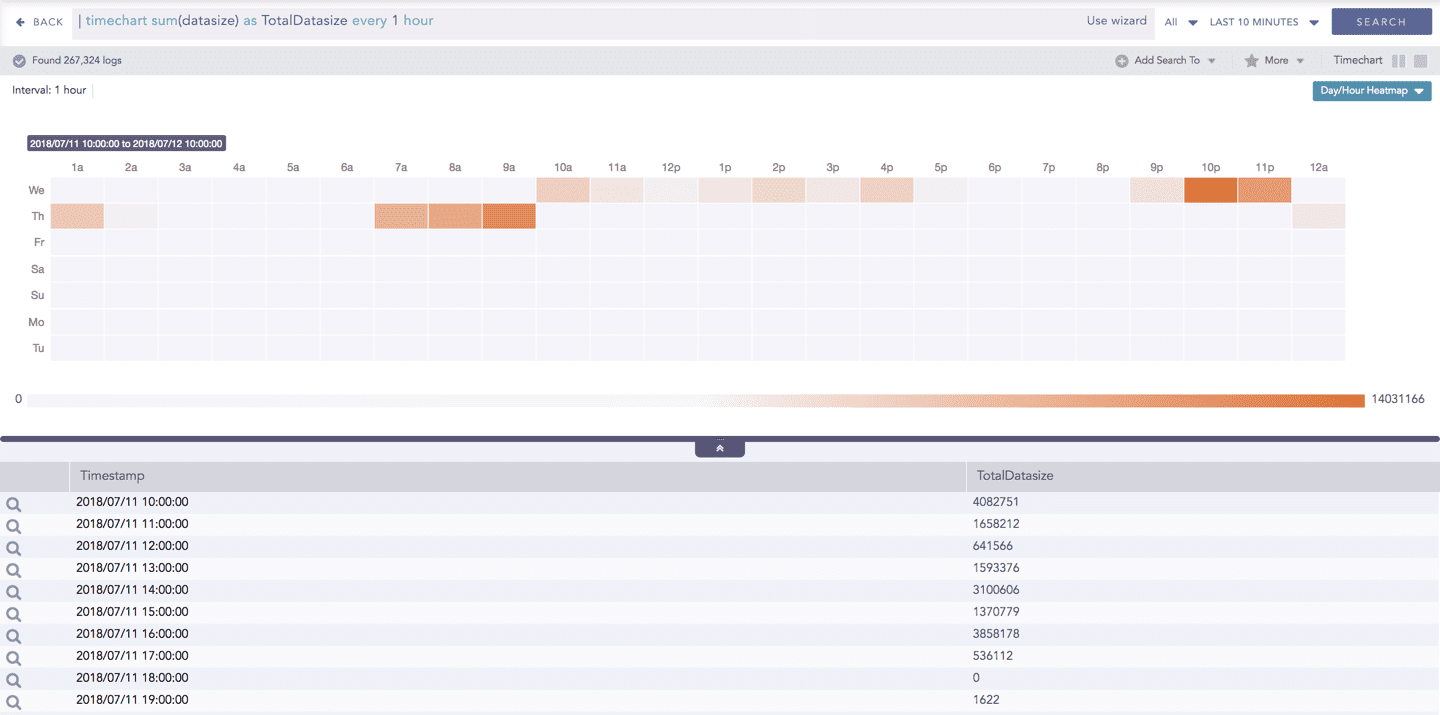Open the All logs scope dropdown

[x=1179, y=21]
